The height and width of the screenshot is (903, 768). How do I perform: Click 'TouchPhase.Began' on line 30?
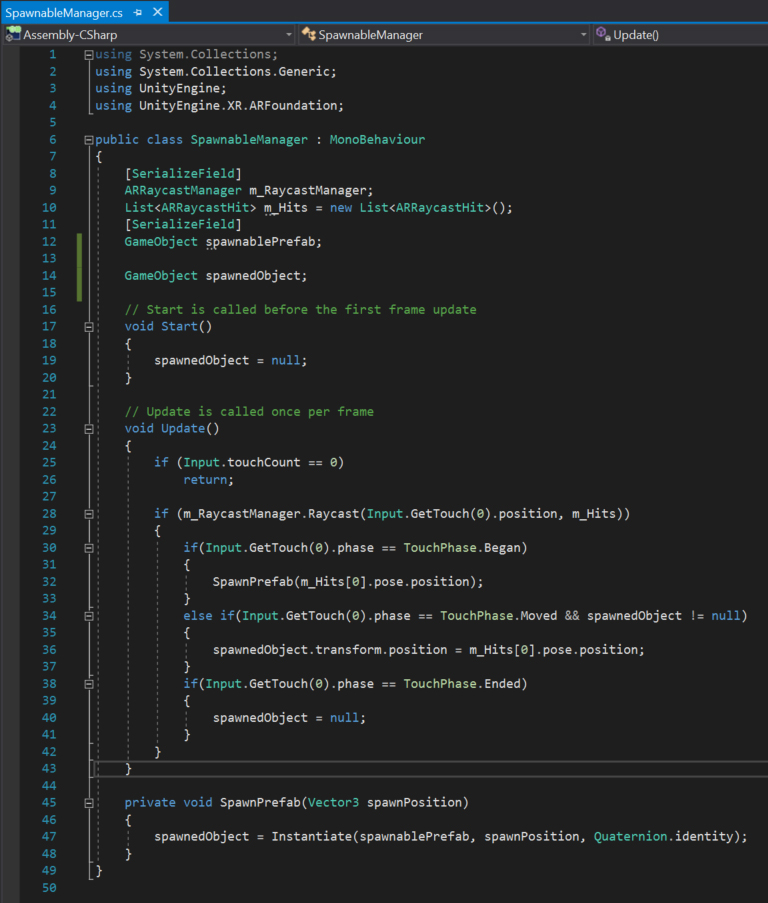point(462,548)
